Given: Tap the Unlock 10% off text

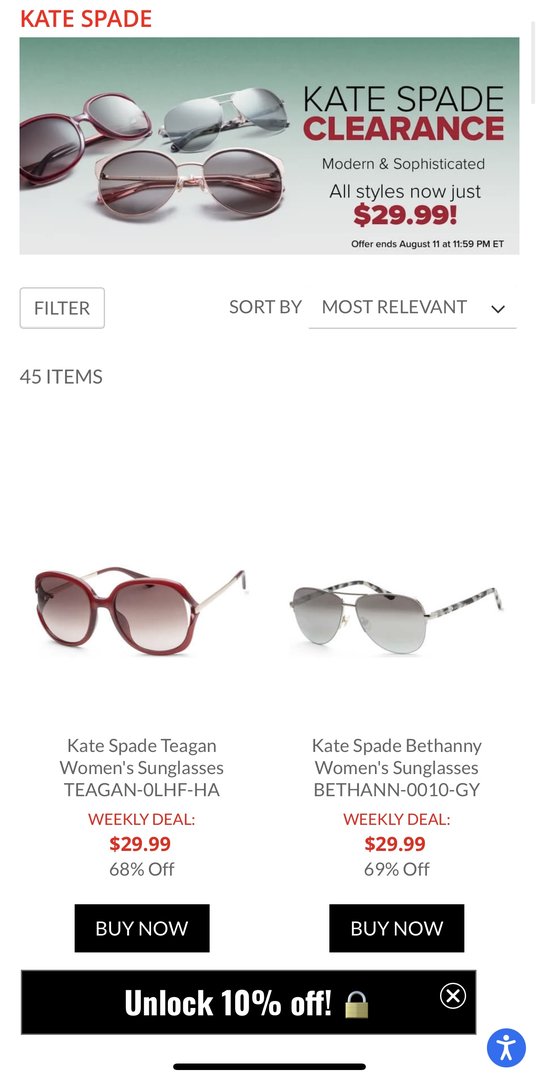Looking at the screenshot, I should tap(227, 1003).
